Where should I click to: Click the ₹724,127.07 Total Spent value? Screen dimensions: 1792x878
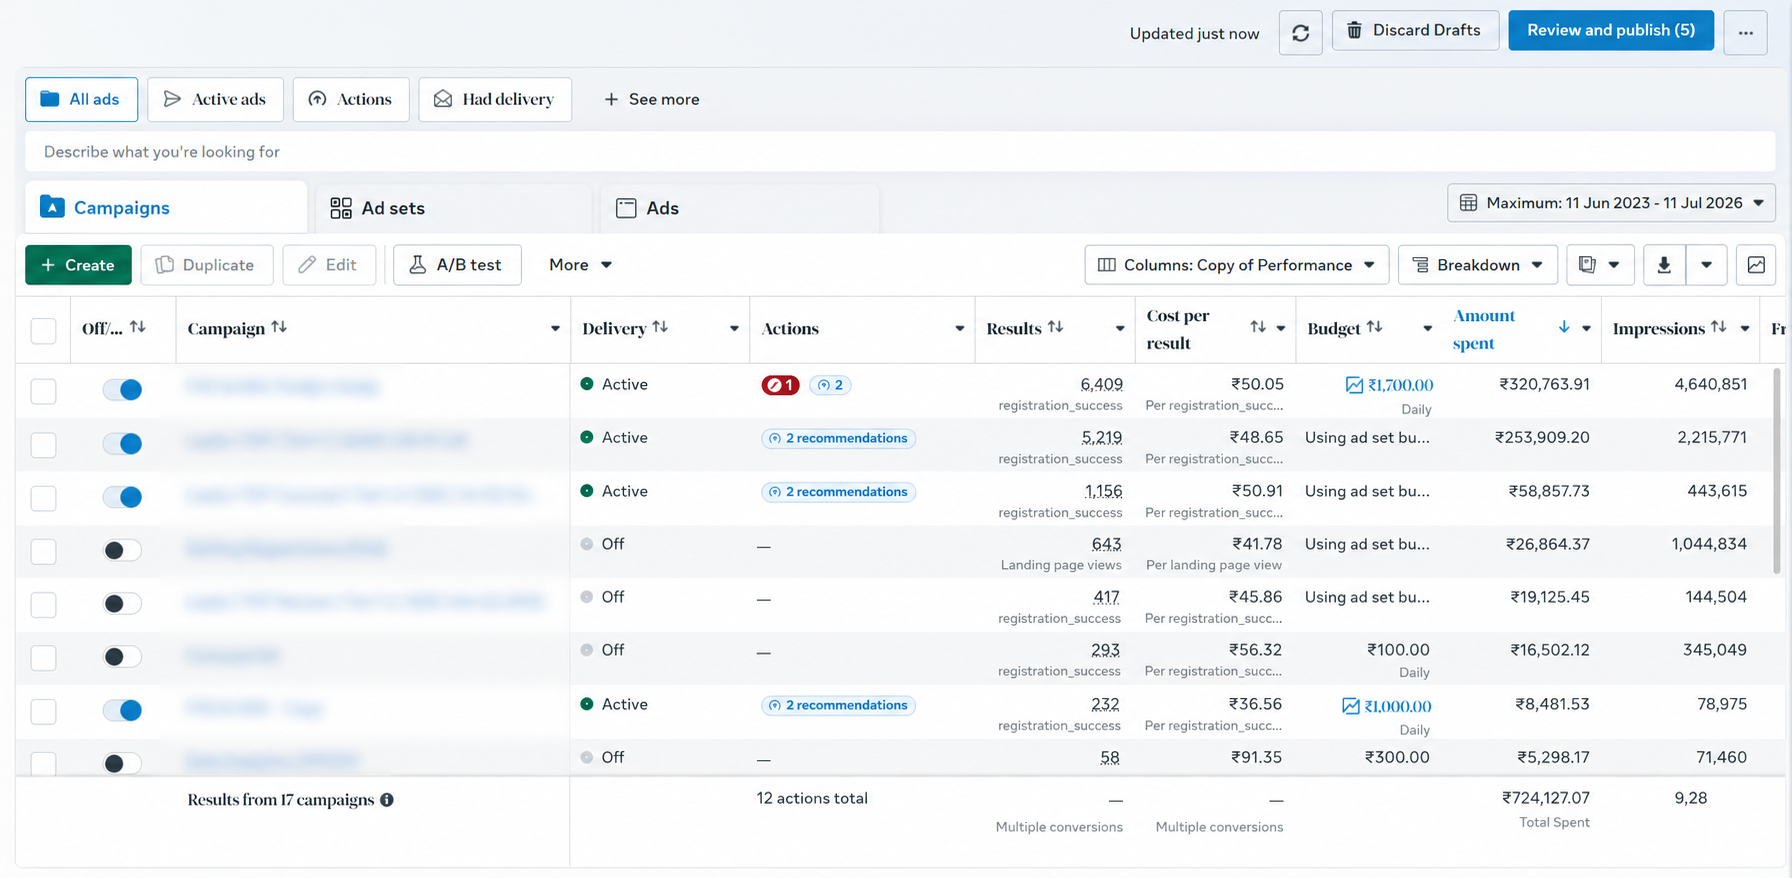[1545, 798]
